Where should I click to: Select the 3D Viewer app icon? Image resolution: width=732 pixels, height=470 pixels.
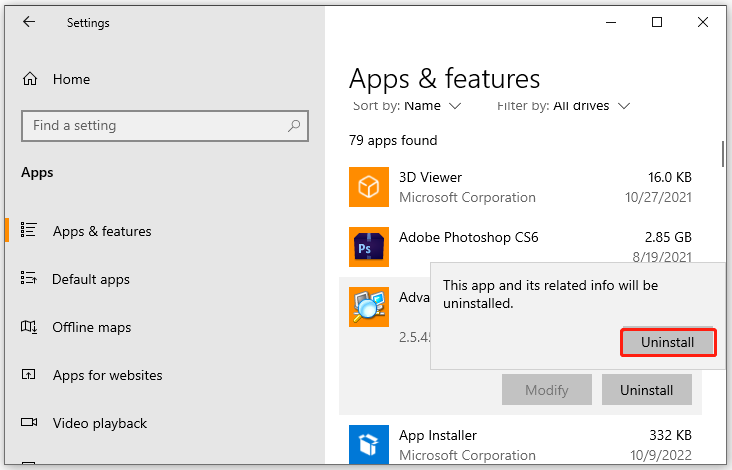pos(369,187)
